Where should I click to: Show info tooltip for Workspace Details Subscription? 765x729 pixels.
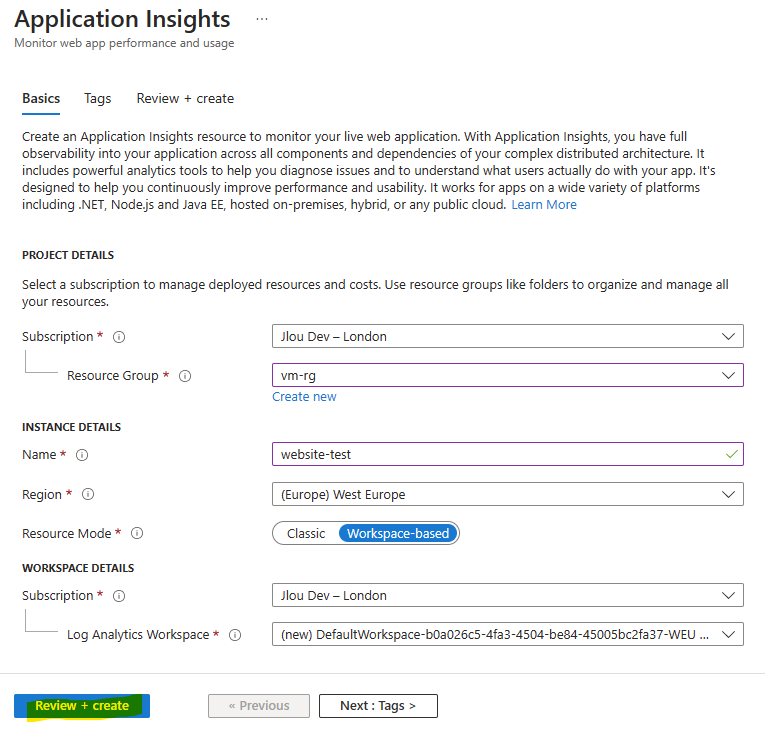coord(119,596)
